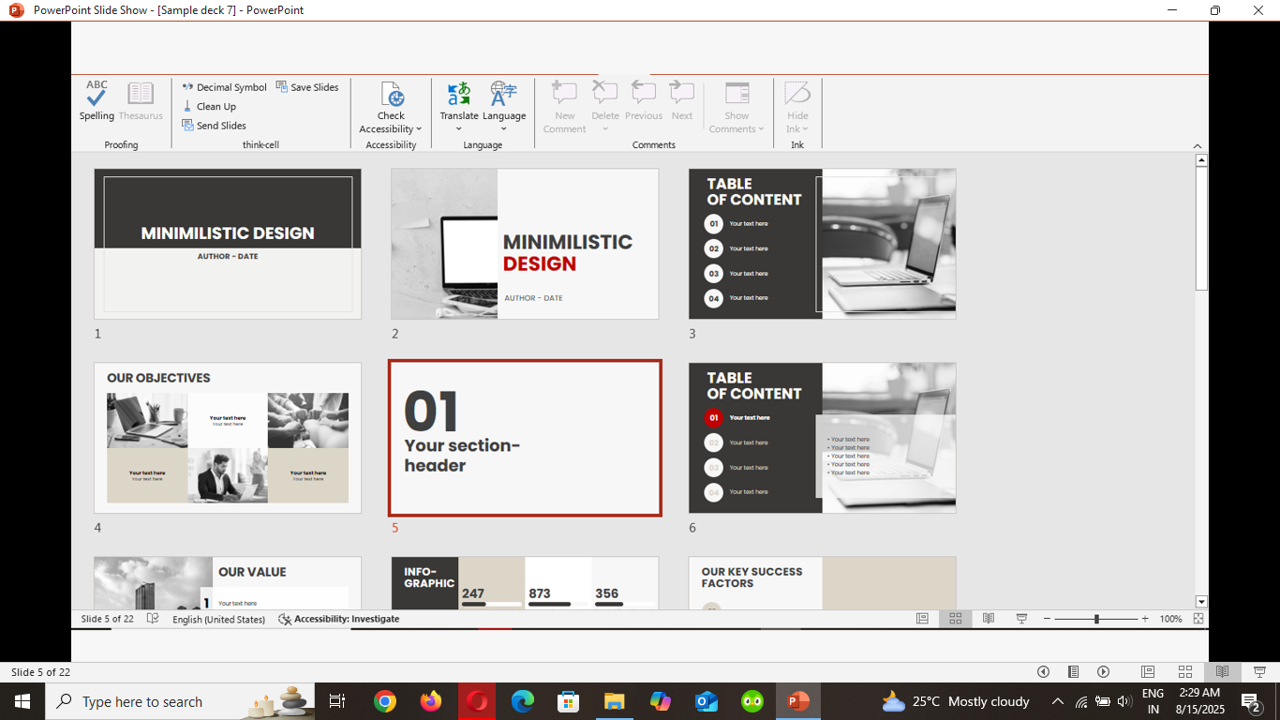Click the scrollbar down arrow
The image size is (1280, 720).
point(1202,602)
